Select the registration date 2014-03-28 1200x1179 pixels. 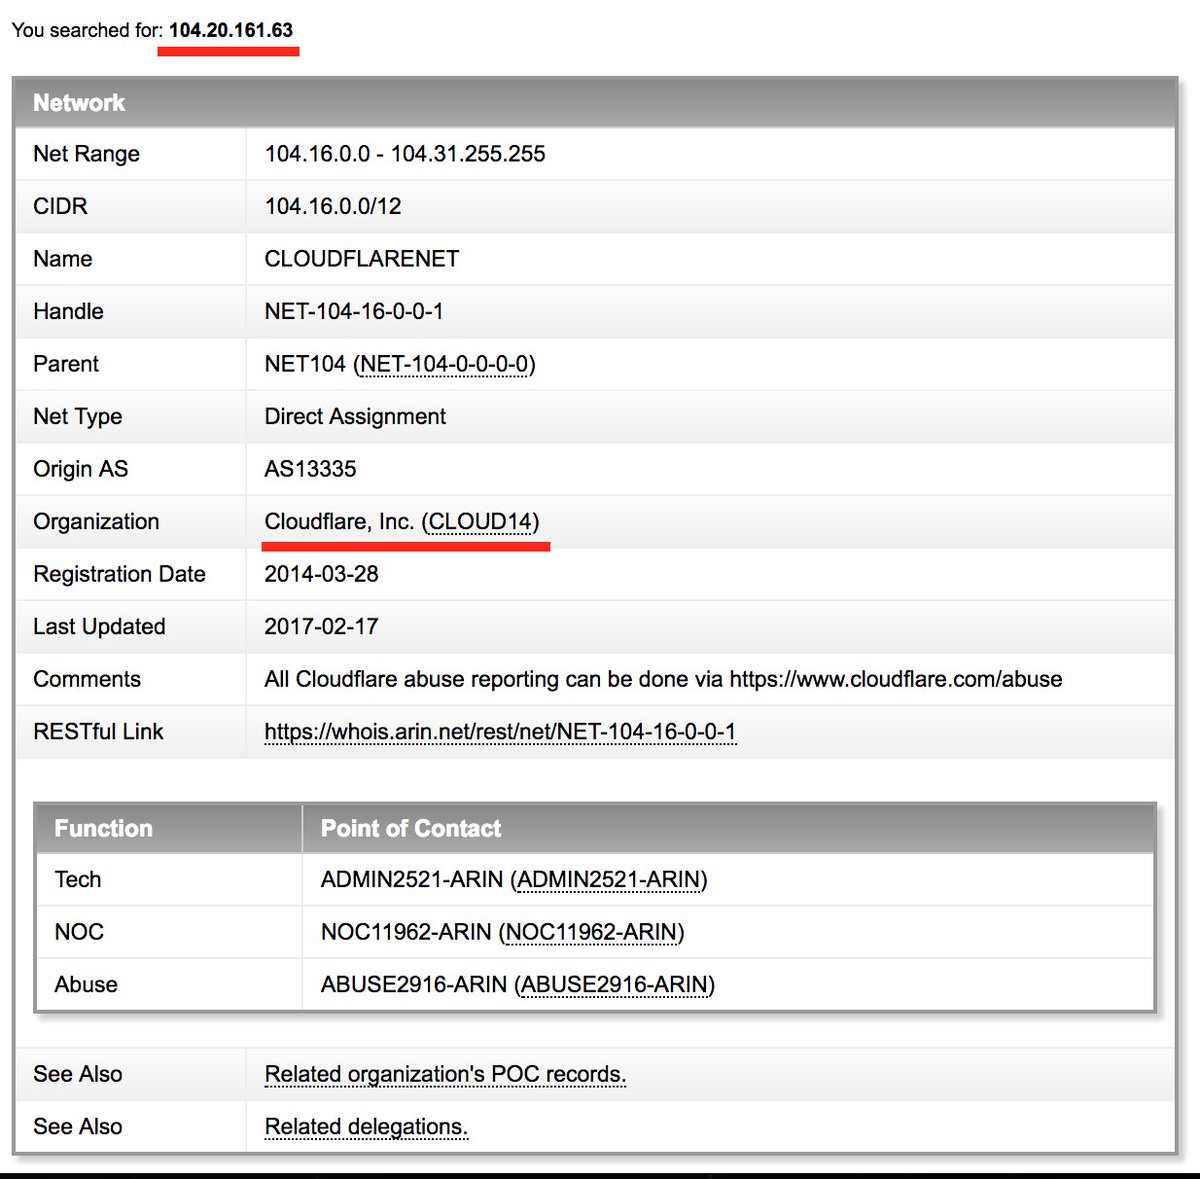pyautogui.click(x=321, y=574)
